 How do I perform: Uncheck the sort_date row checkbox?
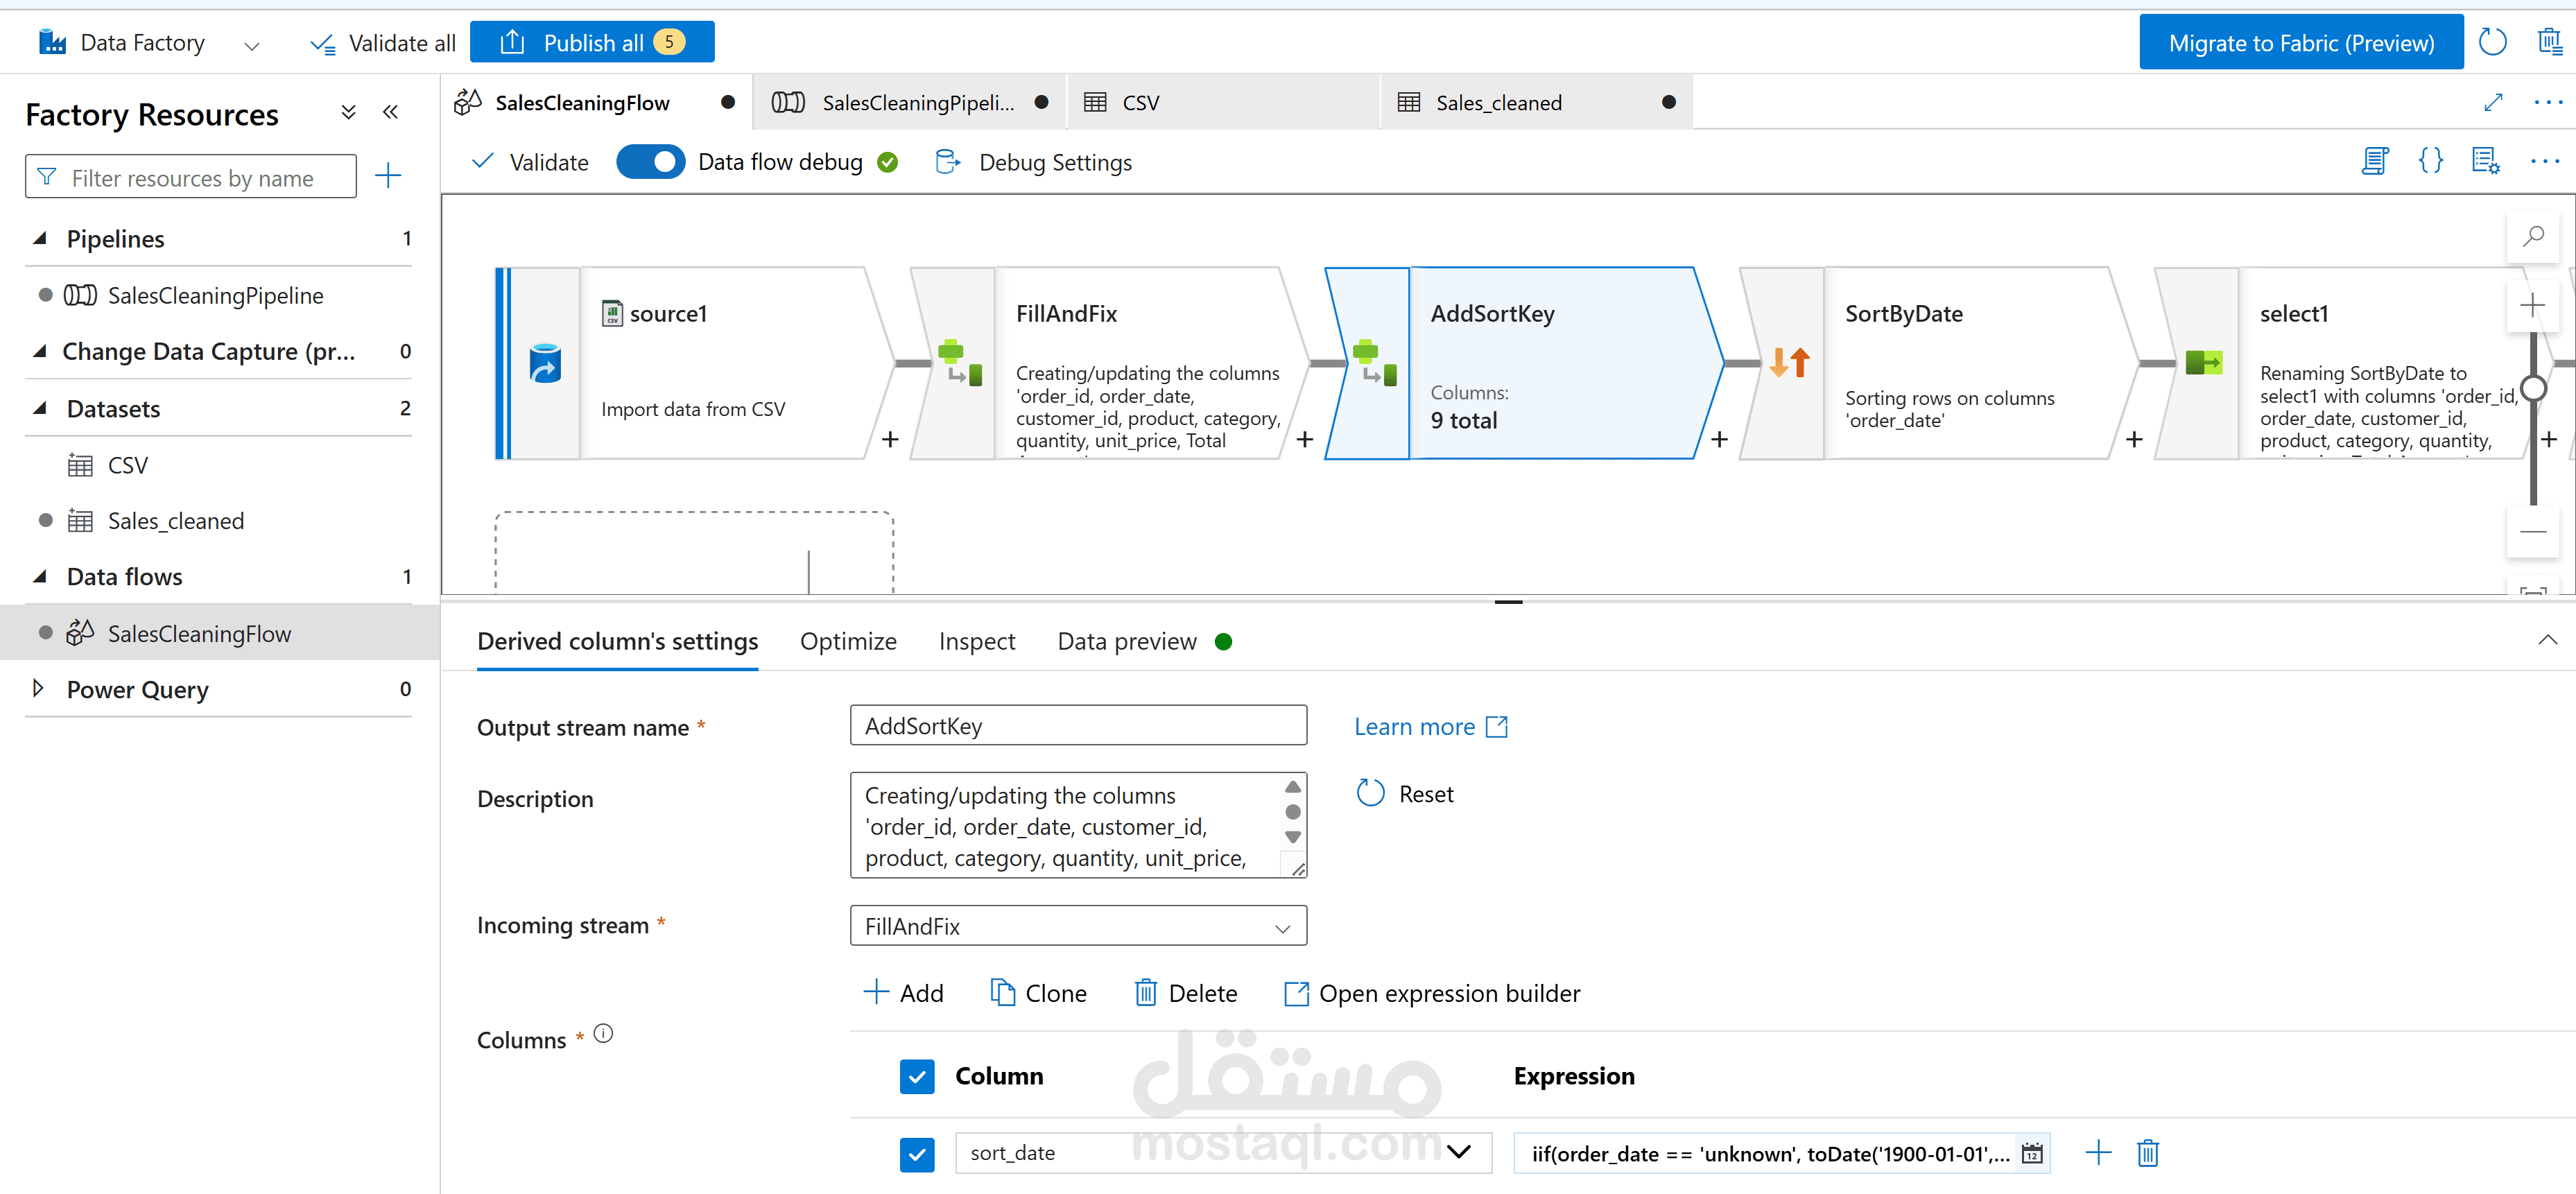916,1153
